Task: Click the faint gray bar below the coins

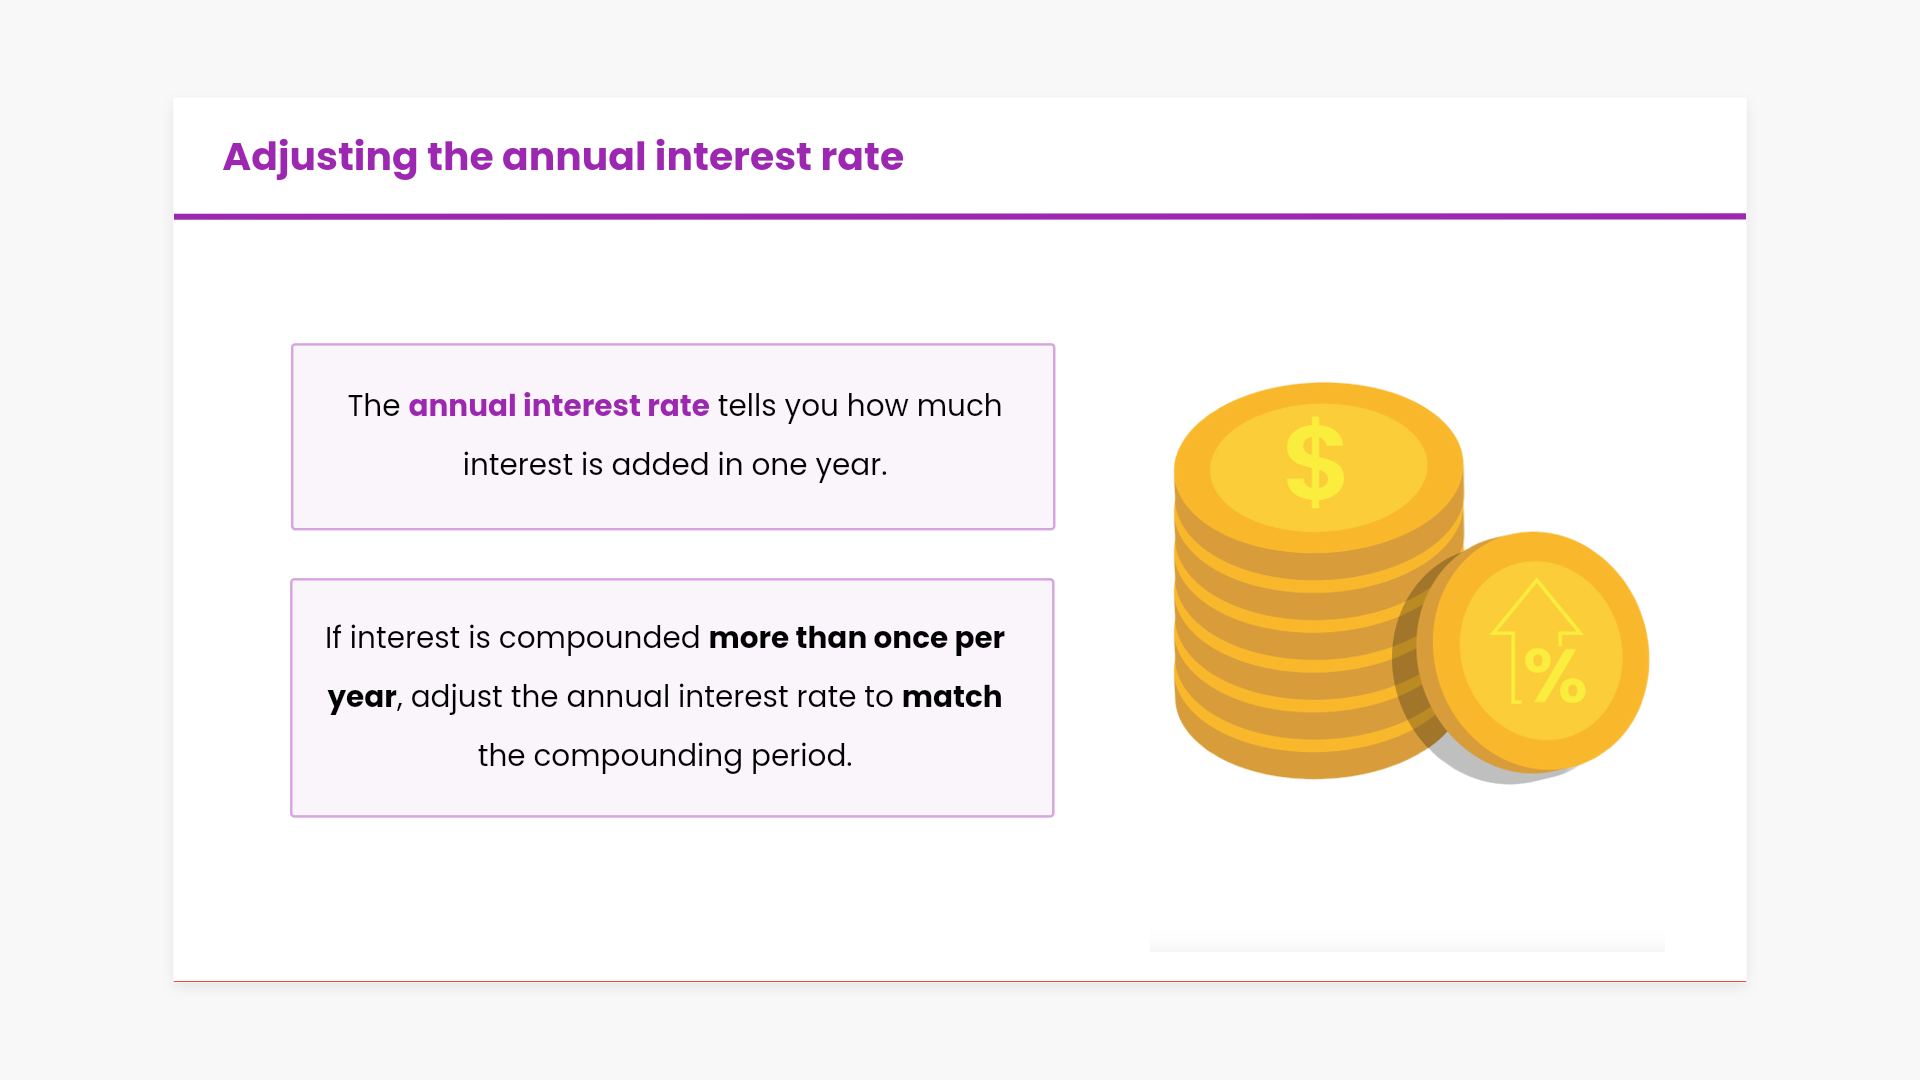Action: 1407,945
